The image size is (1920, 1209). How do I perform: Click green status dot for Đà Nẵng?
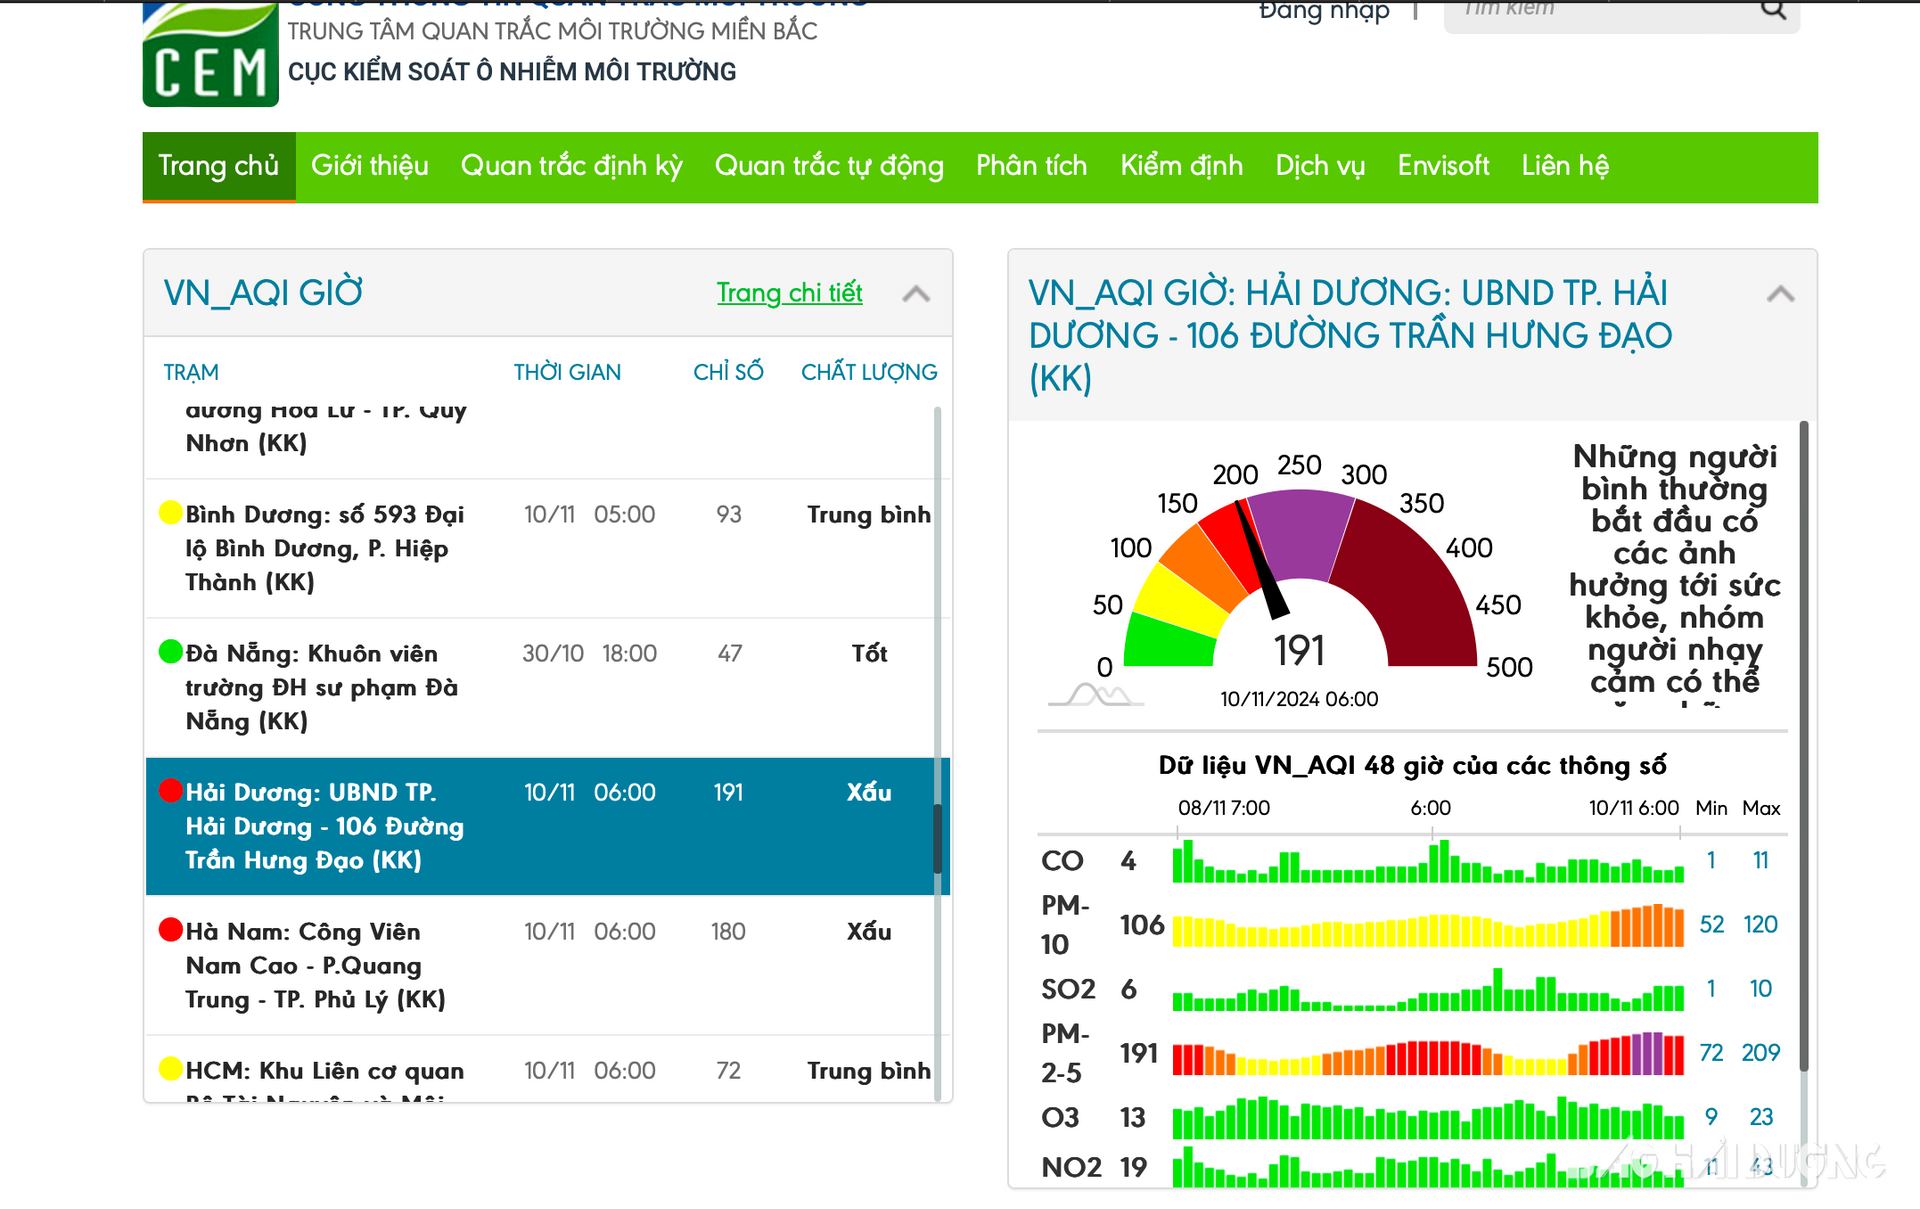pyautogui.click(x=171, y=652)
